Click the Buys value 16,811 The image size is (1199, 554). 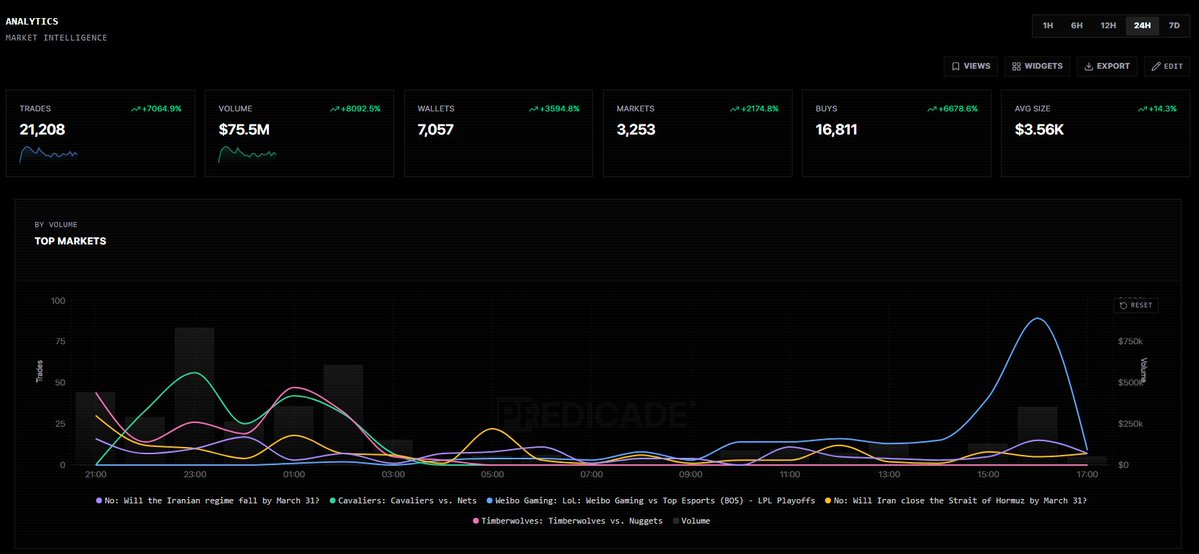coord(836,130)
